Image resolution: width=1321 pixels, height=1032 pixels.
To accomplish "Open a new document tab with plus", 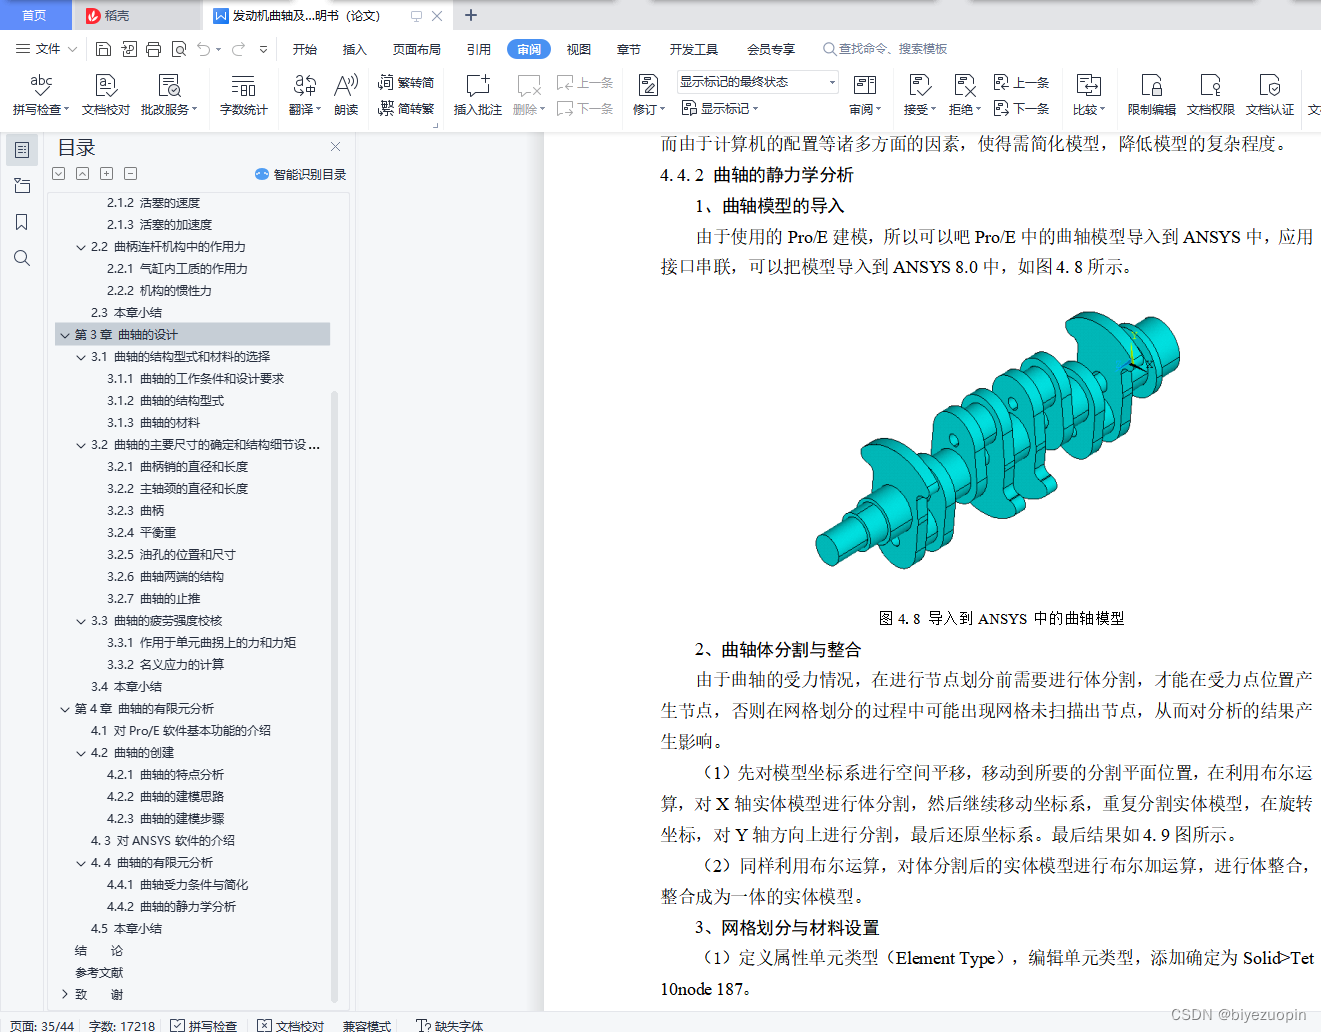I will (471, 15).
